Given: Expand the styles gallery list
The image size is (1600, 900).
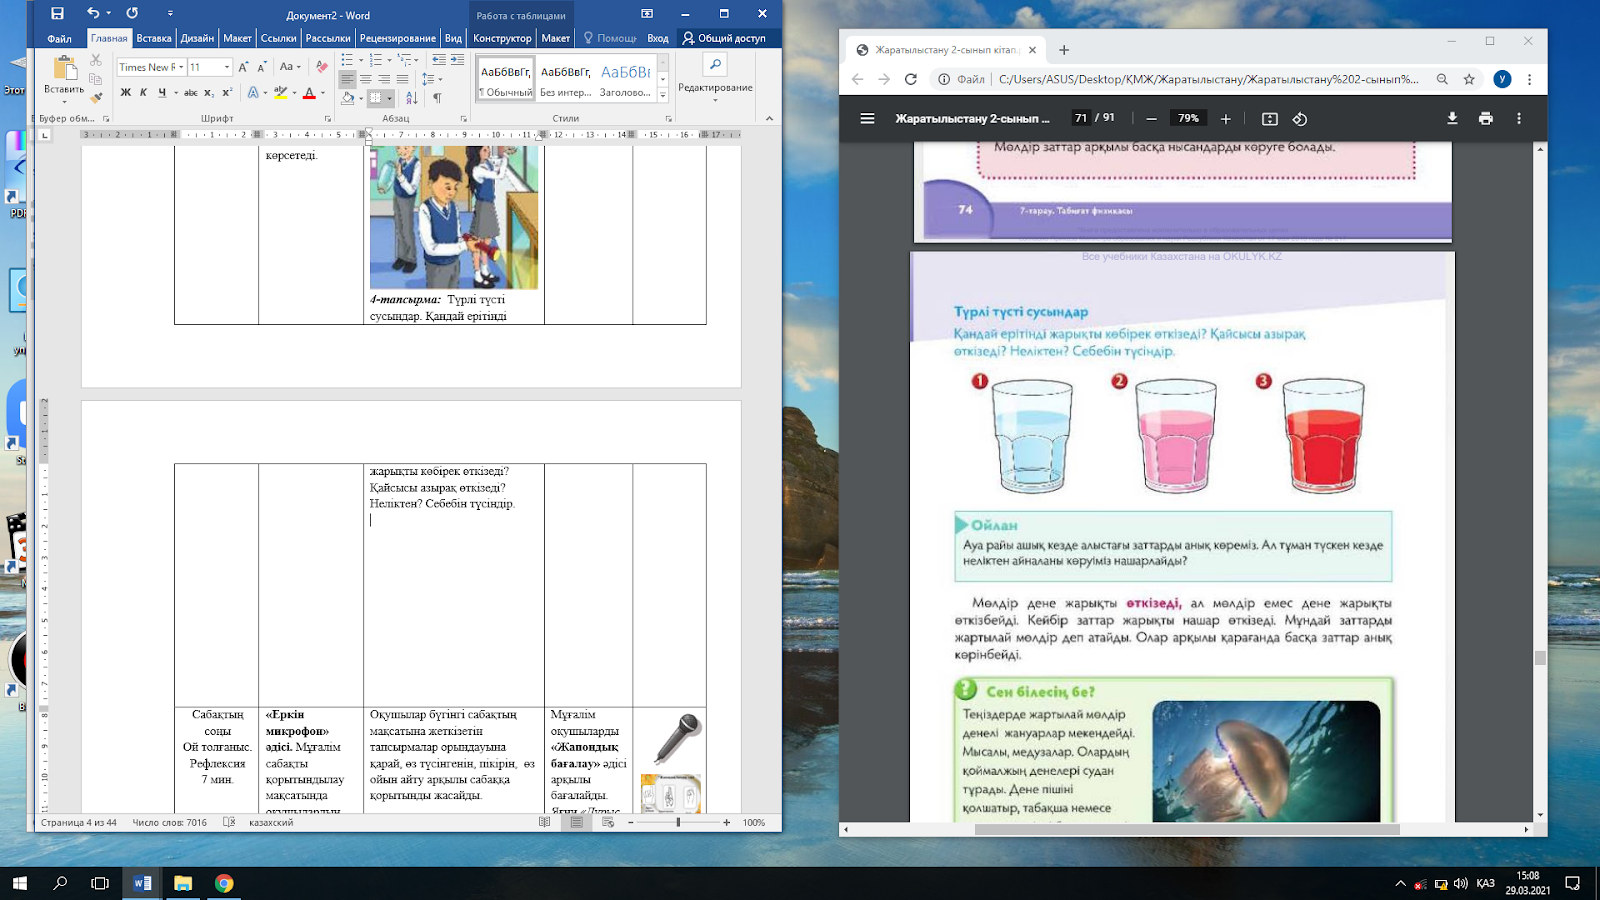Looking at the screenshot, I should (662, 95).
